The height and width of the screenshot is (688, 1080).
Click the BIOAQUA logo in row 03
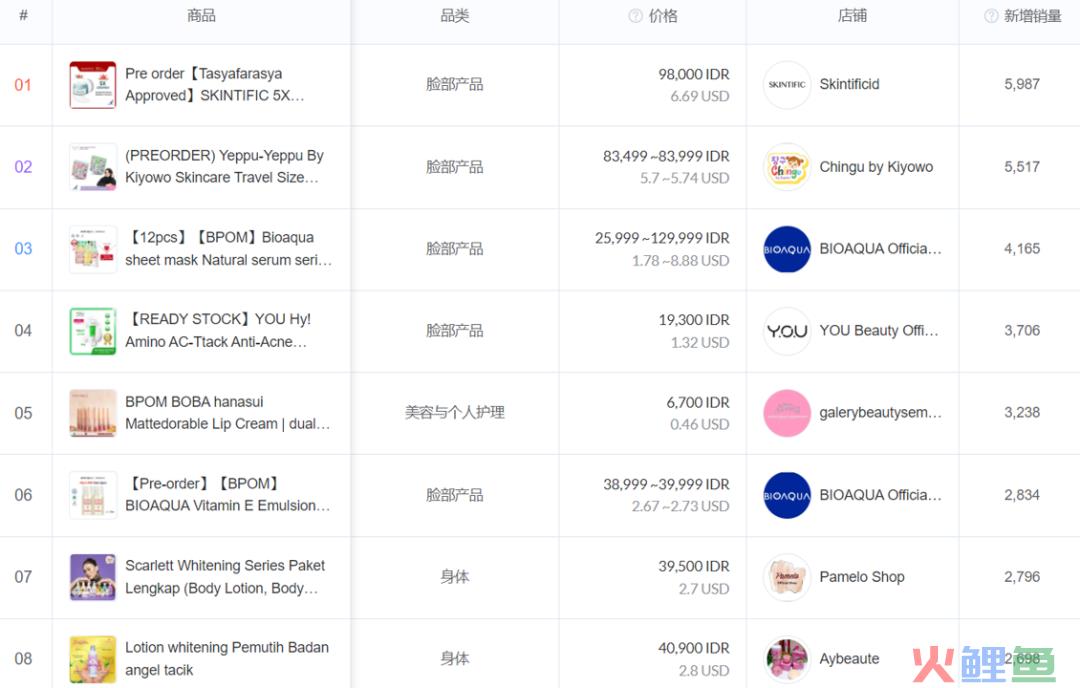(787, 249)
